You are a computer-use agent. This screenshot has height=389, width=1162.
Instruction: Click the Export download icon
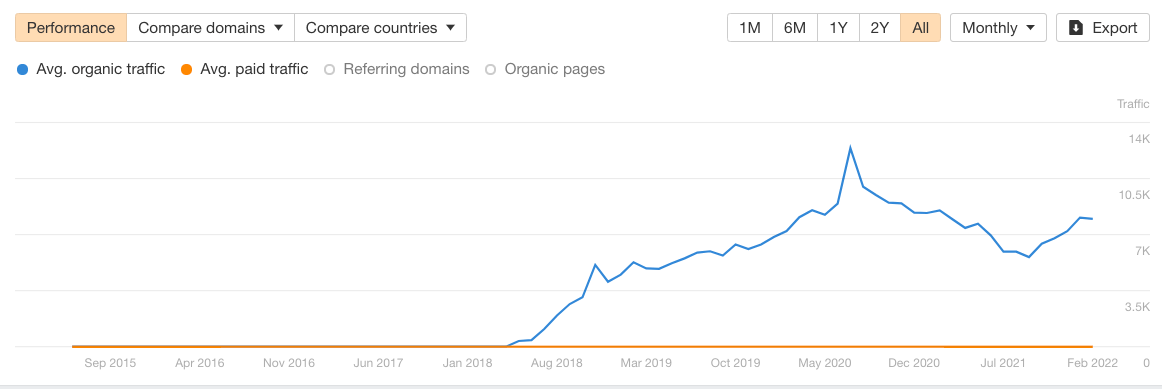pyautogui.click(x=1075, y=28)
